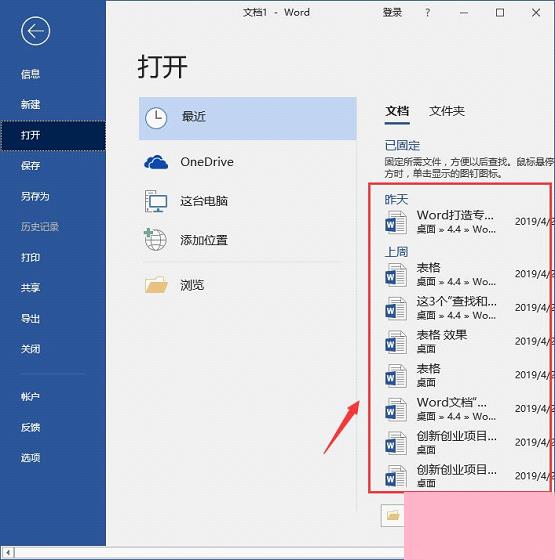Switch to the 文档 tab
Viewport: 555px width, 560px height.
(397, 111)
